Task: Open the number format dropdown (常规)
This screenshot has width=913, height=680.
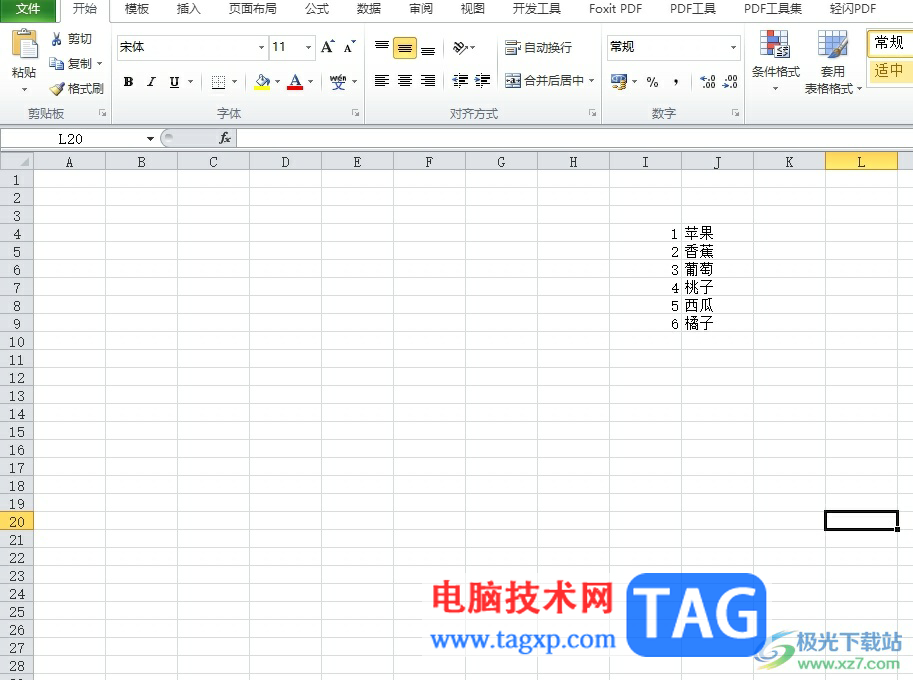Action: click(733, 47)
